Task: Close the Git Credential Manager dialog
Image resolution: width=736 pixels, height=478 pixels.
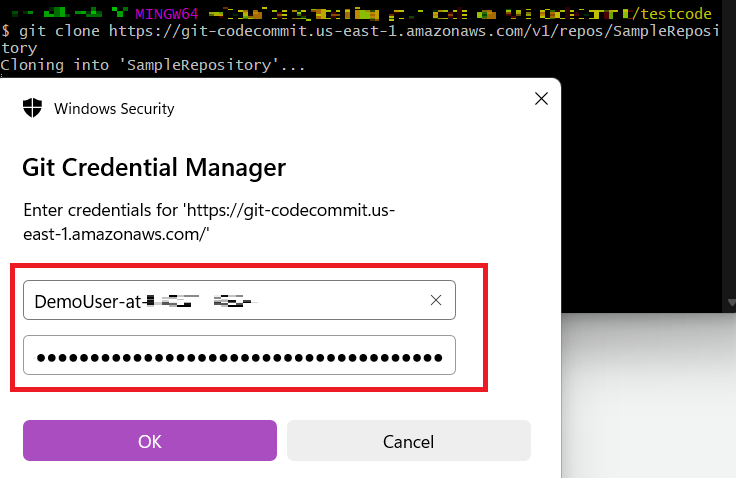Action: click(541, 99)
